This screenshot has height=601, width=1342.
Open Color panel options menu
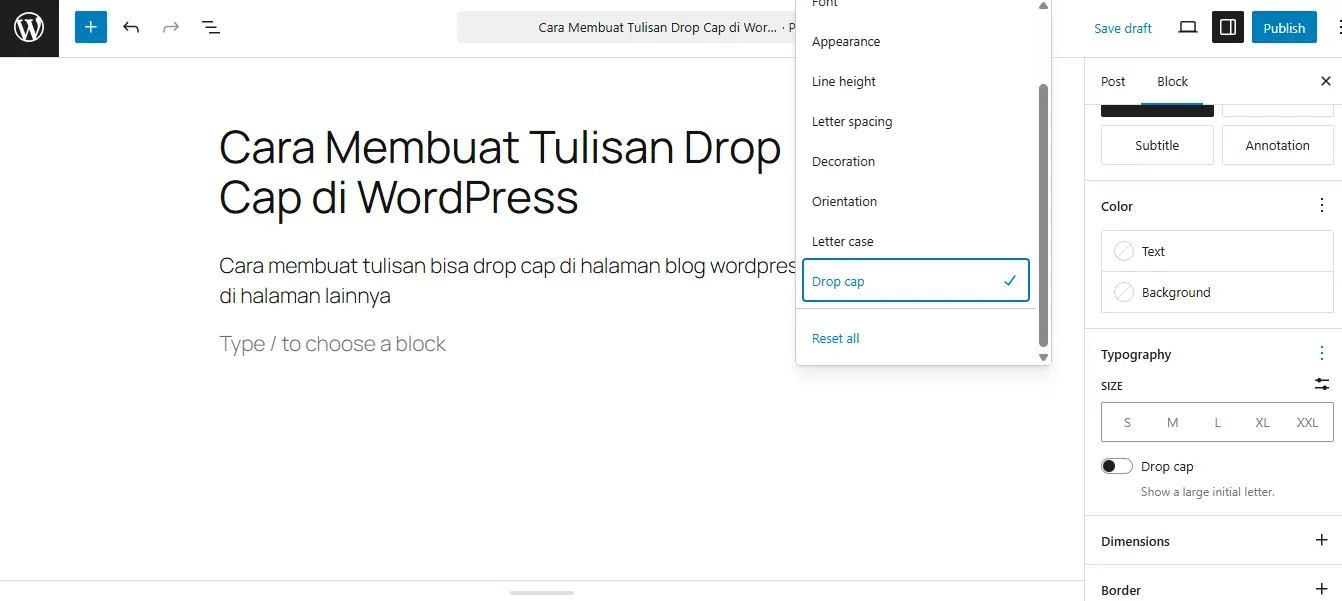click(1322, 206)
